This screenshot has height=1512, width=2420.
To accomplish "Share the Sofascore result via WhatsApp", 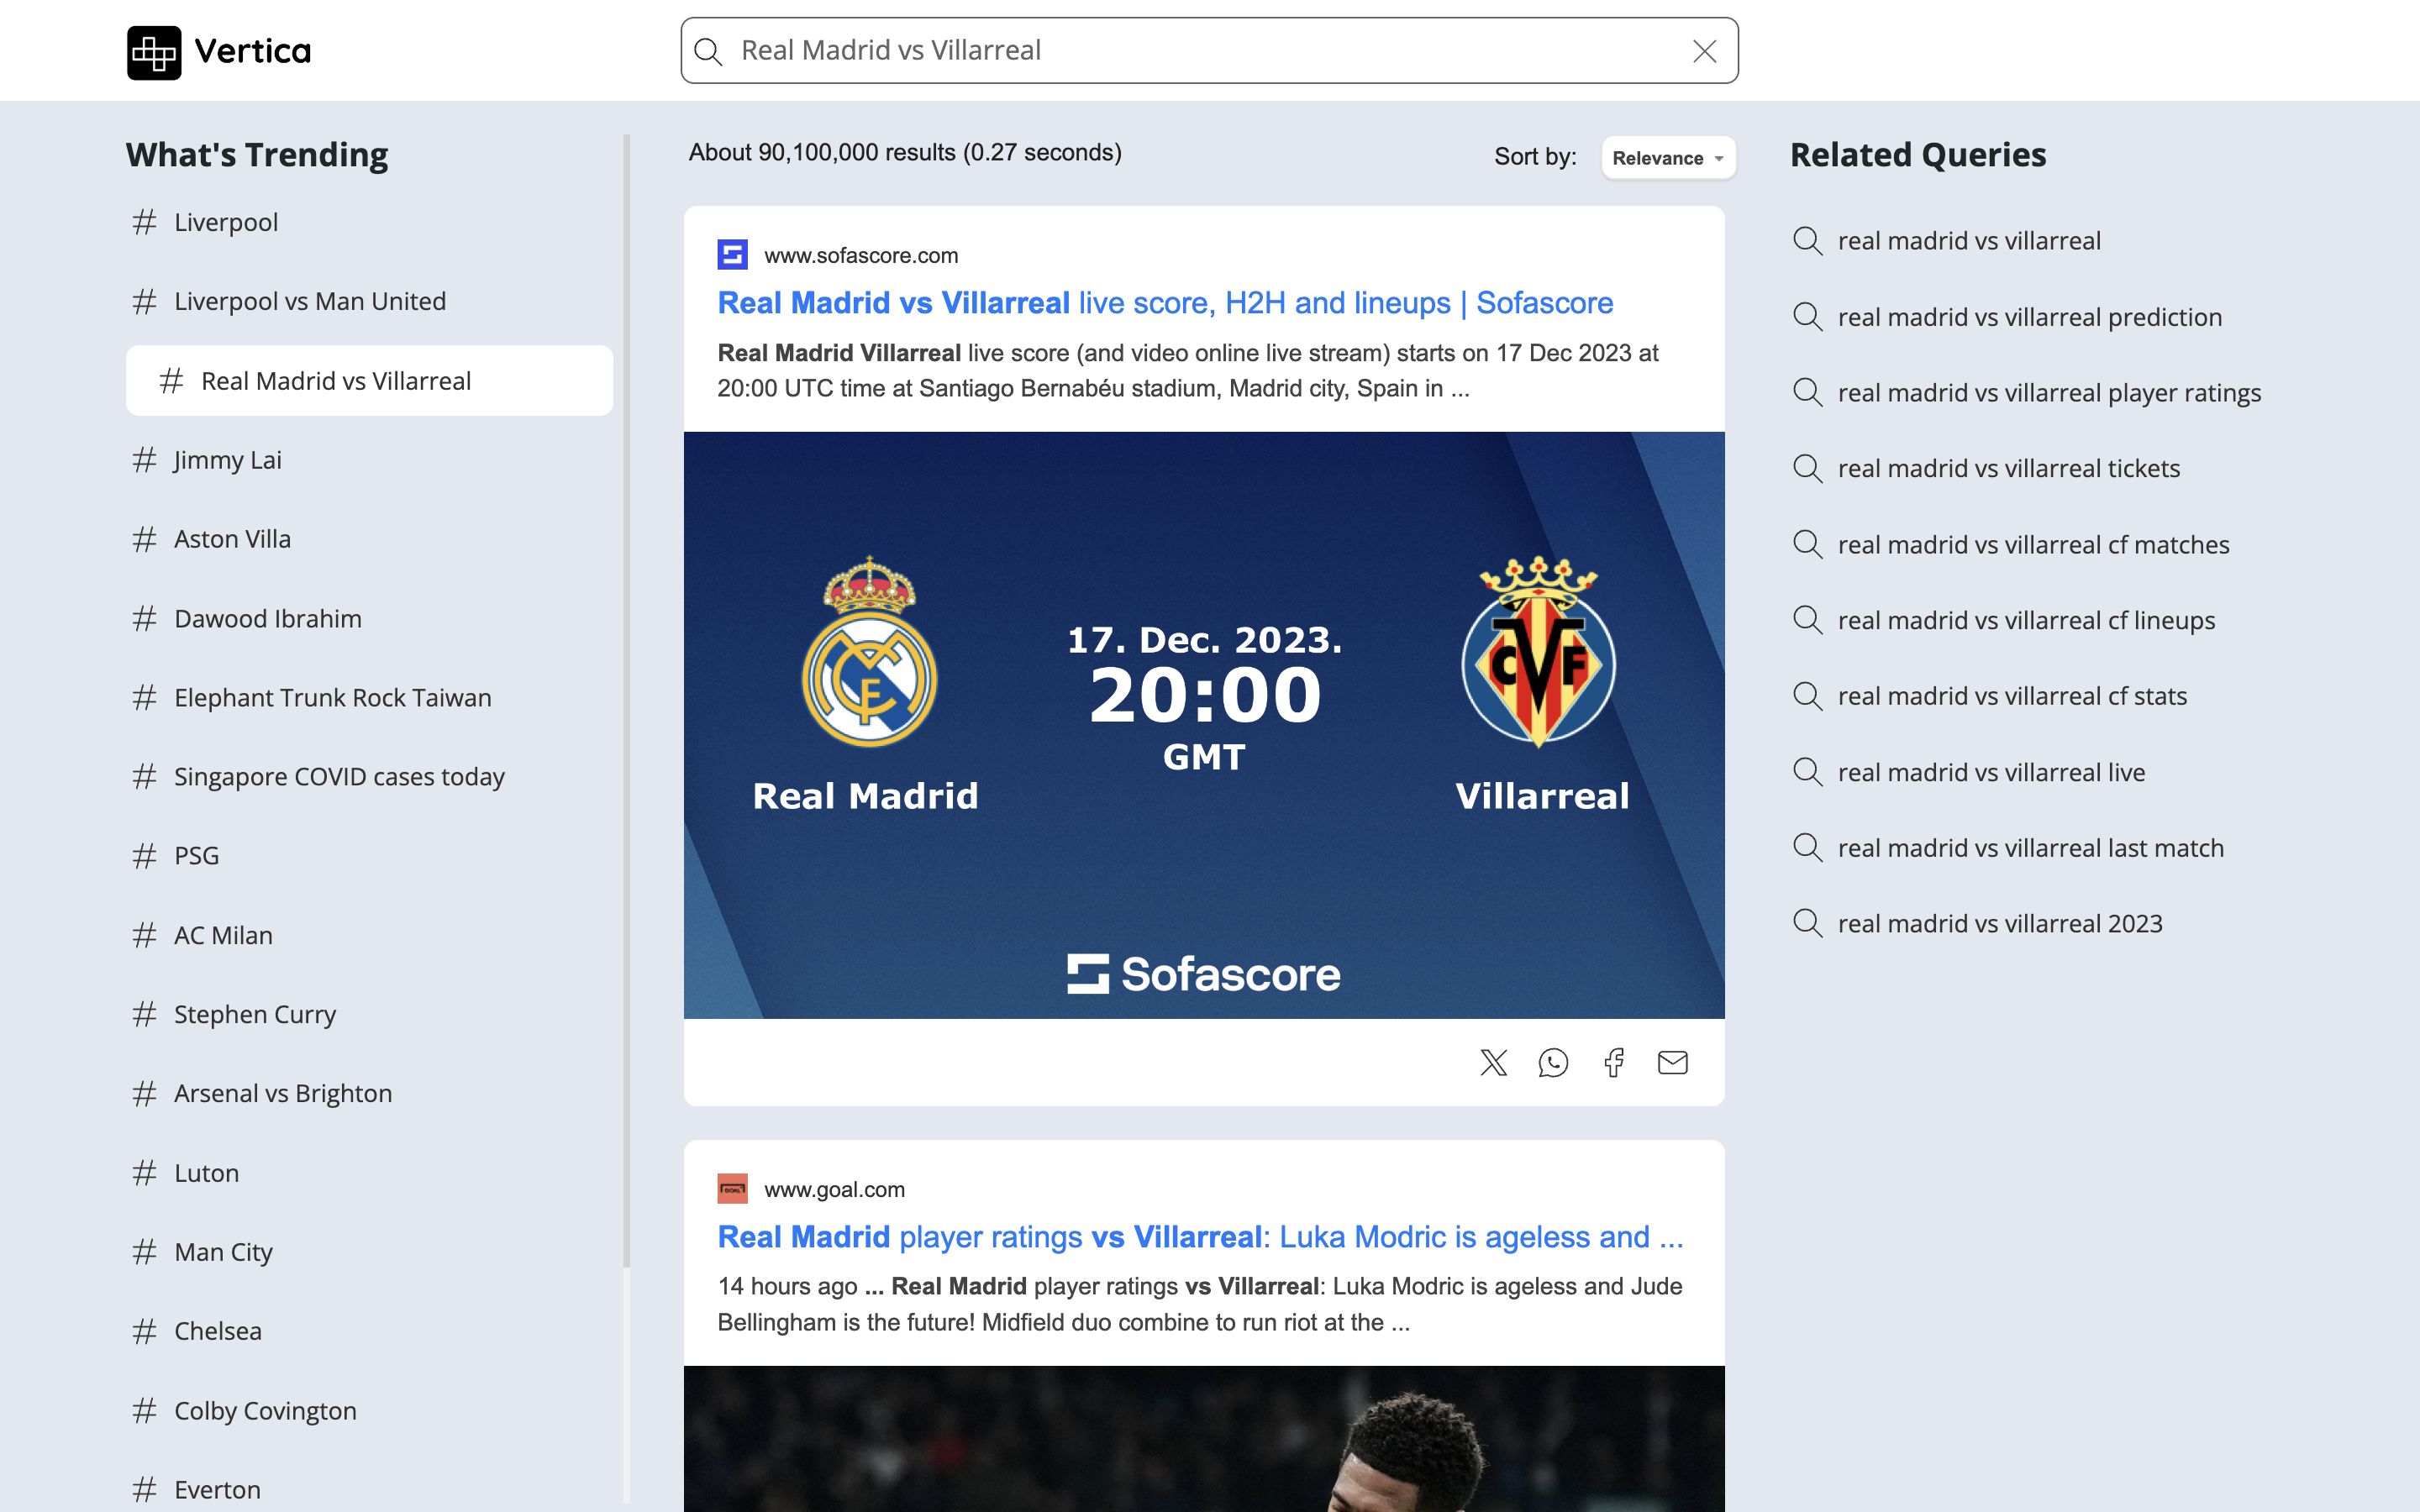I will tap(1553, 1062).
